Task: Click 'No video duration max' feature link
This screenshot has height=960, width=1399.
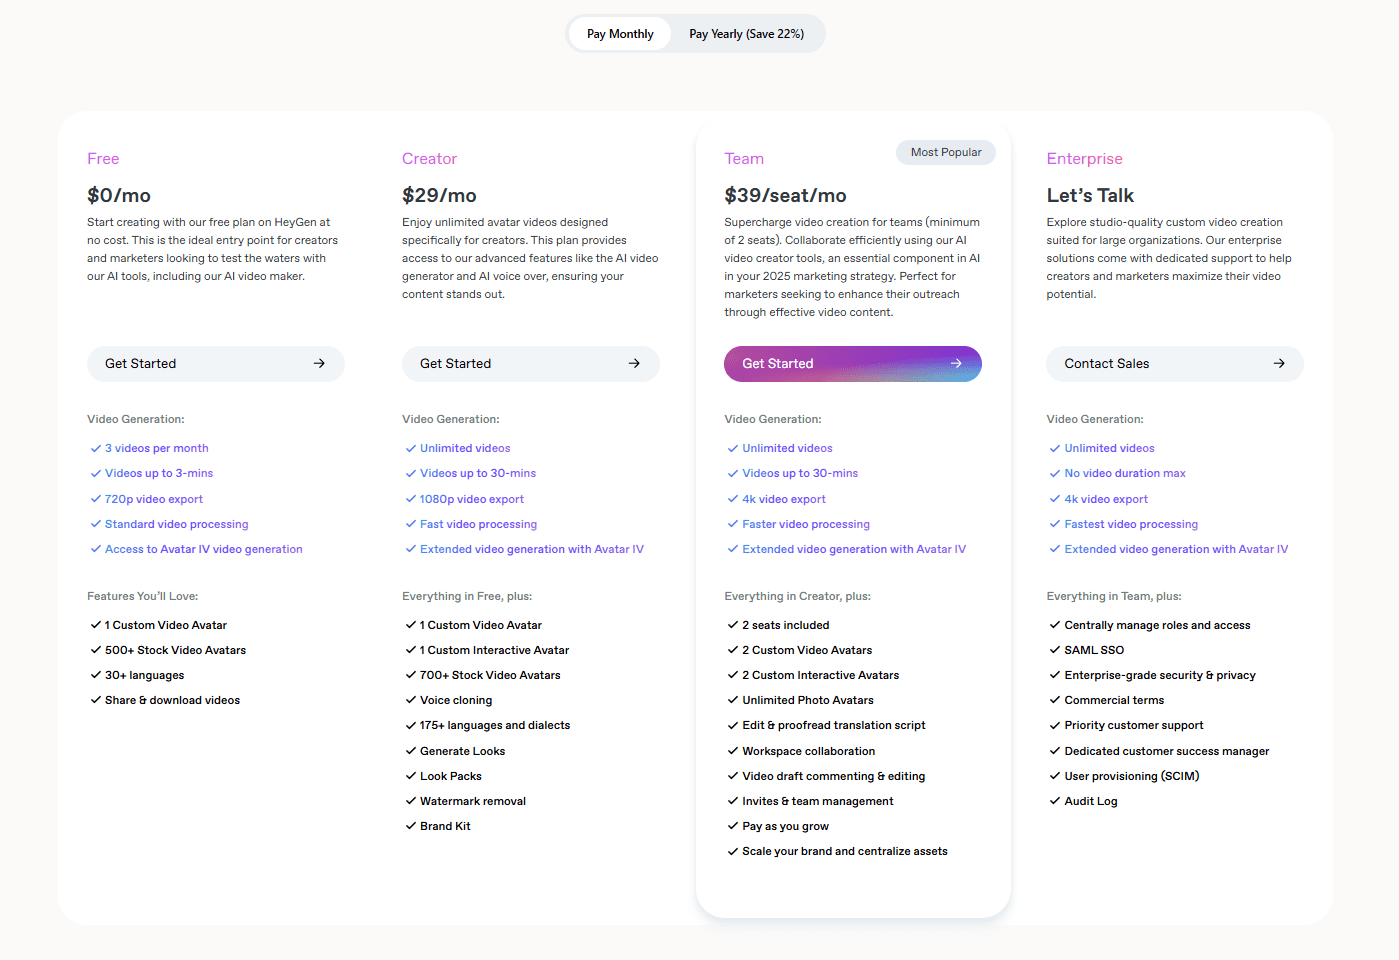Action: tap(1124, 474)
